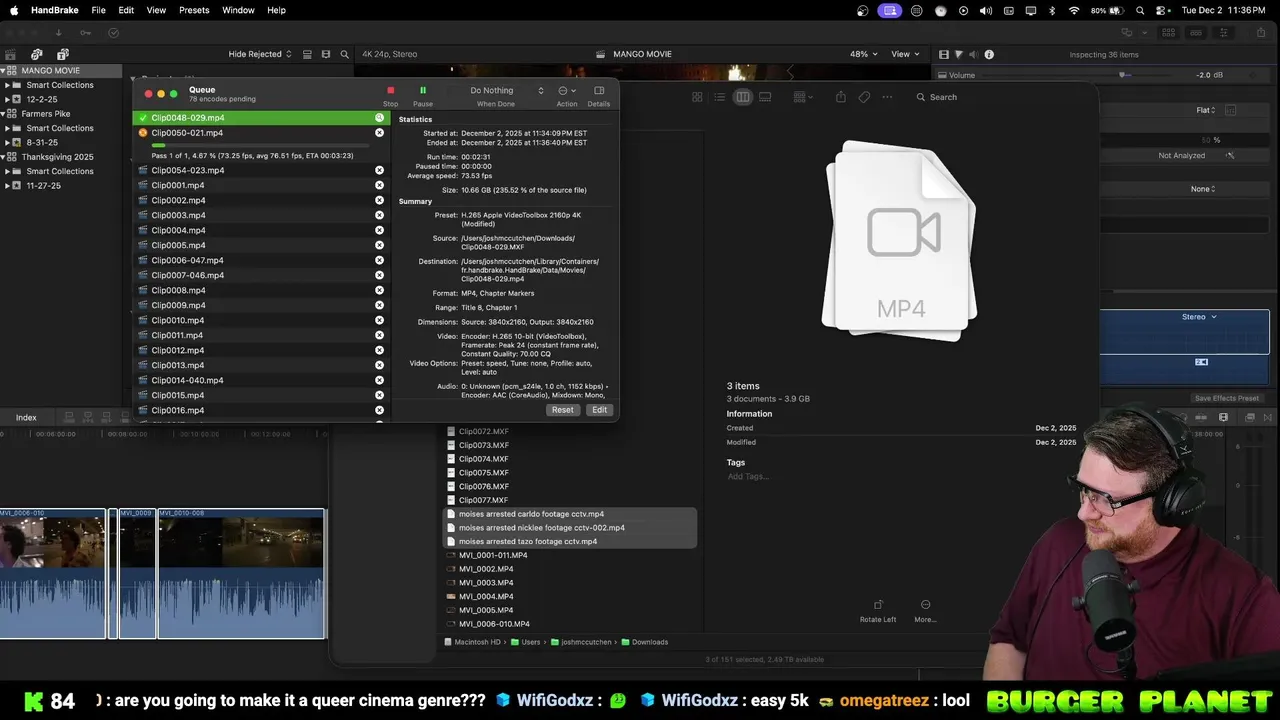The image size is (1280, 720).
Task: Open the viewer View options dropdown
Action: 905,54
